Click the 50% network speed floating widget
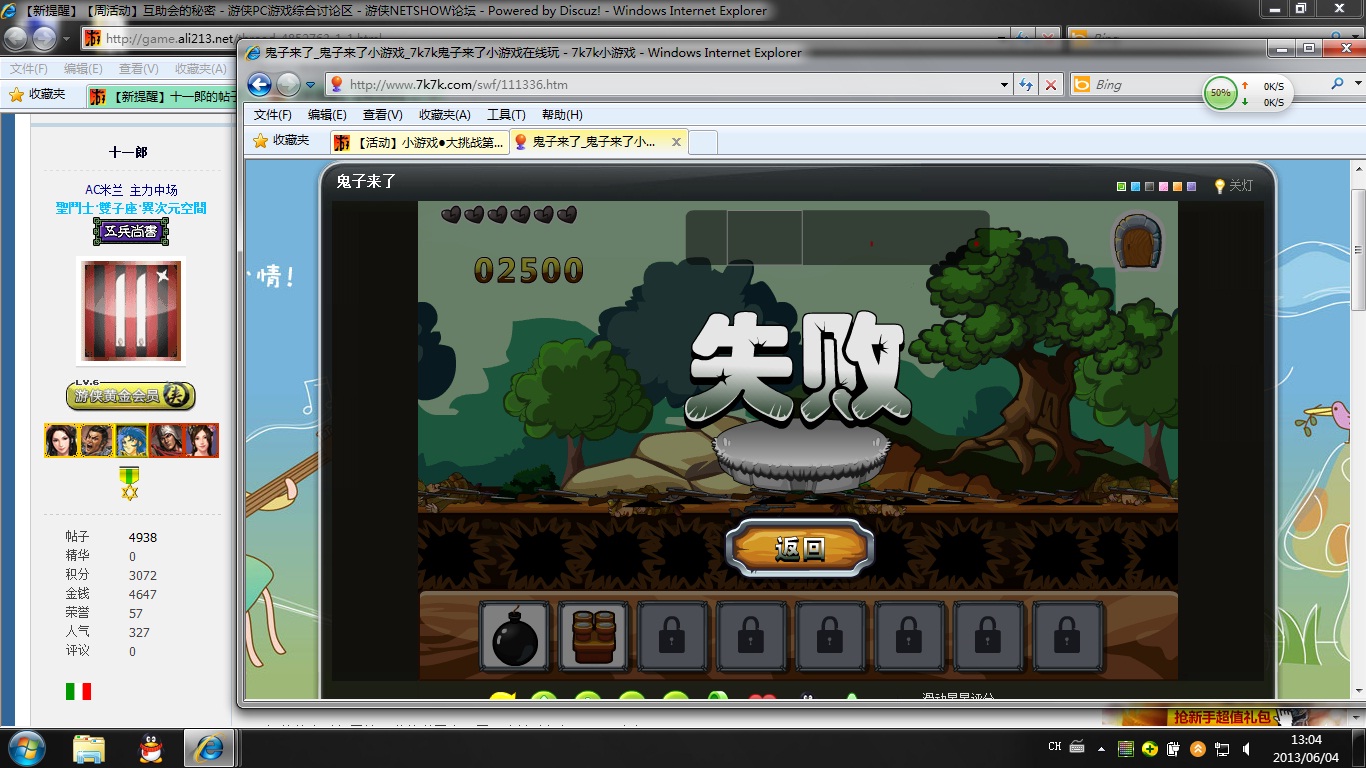The height and width of the screenshot is (768, 1366). pyautogui.click(x=1247, y=93)
